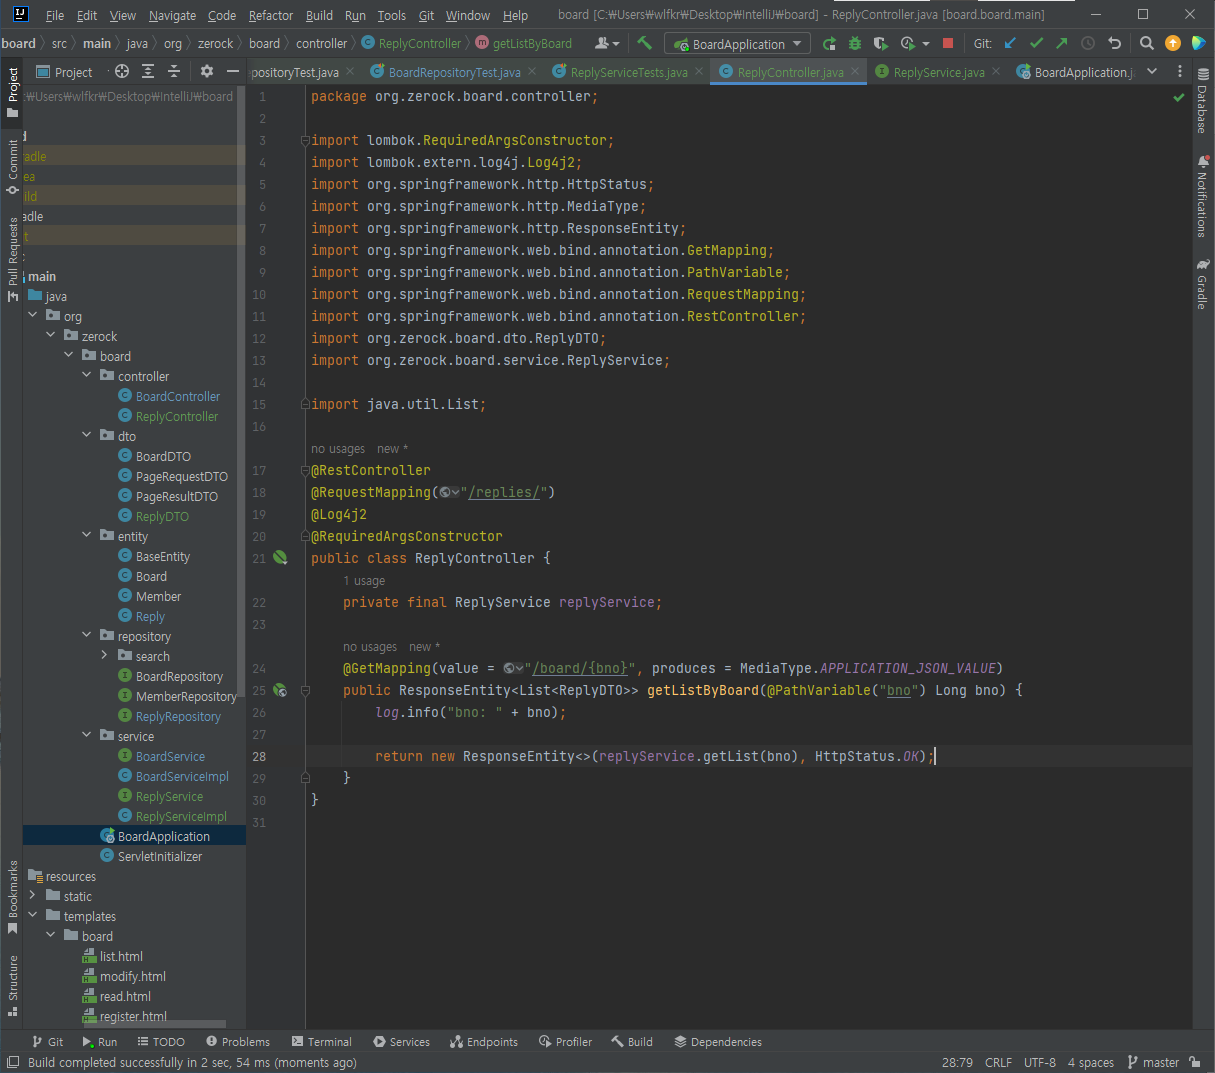Open the Commit tool window on the left stripe
The image size is (1215, 1073).
[13, 166]
